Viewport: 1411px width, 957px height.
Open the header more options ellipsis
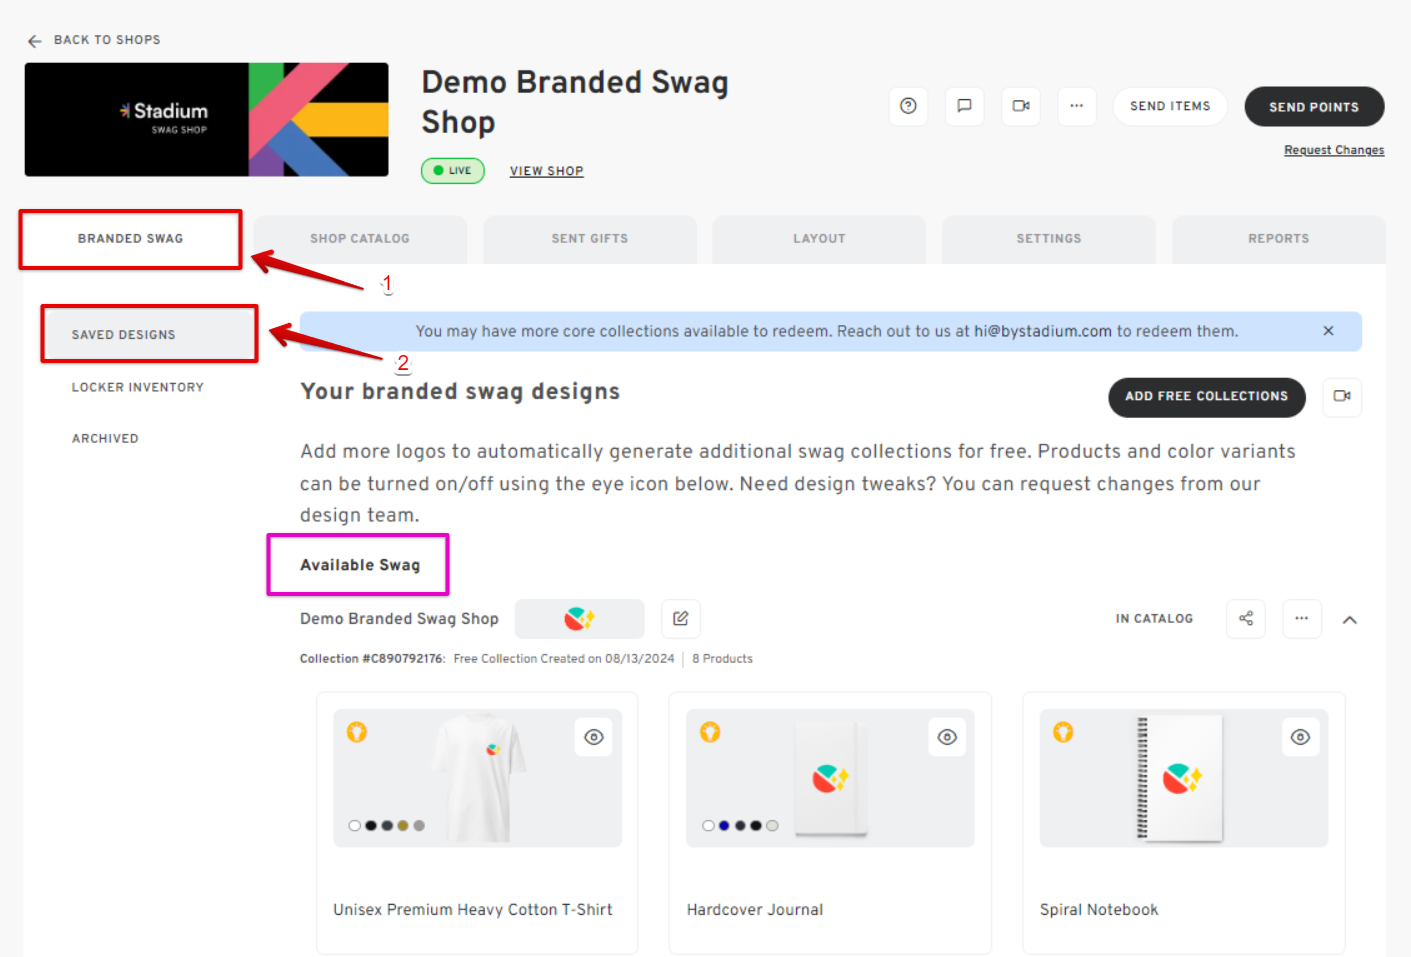point(1076,106)
